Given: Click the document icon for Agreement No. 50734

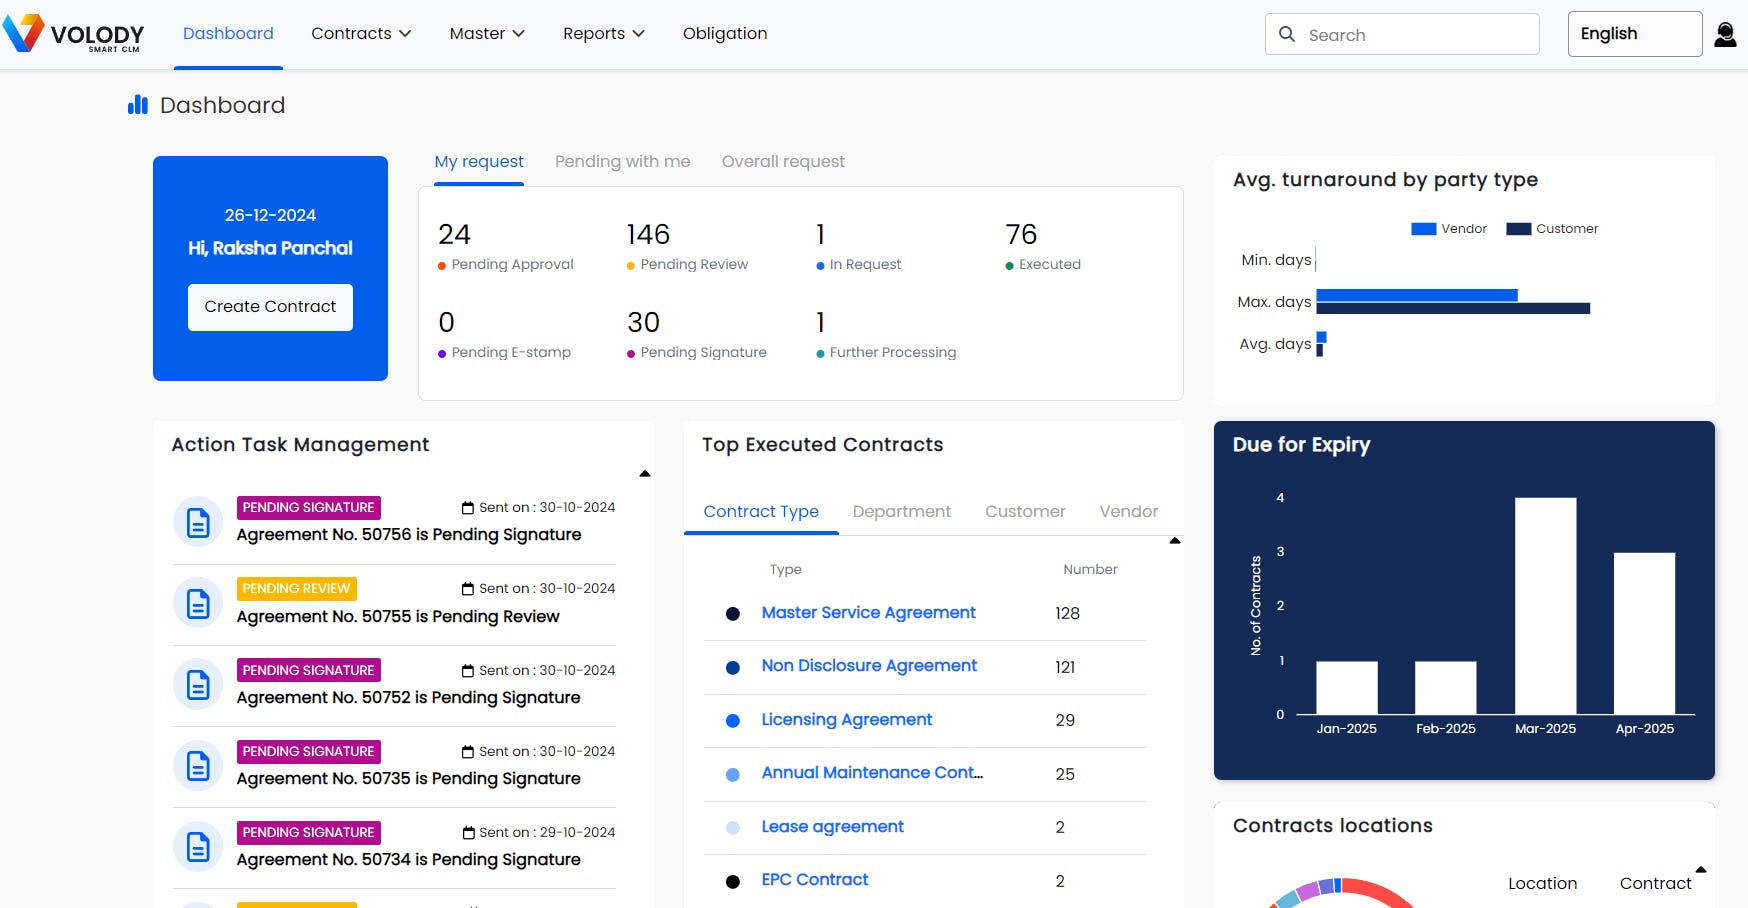Looking at the screenshot, I should tap(197, 846).
